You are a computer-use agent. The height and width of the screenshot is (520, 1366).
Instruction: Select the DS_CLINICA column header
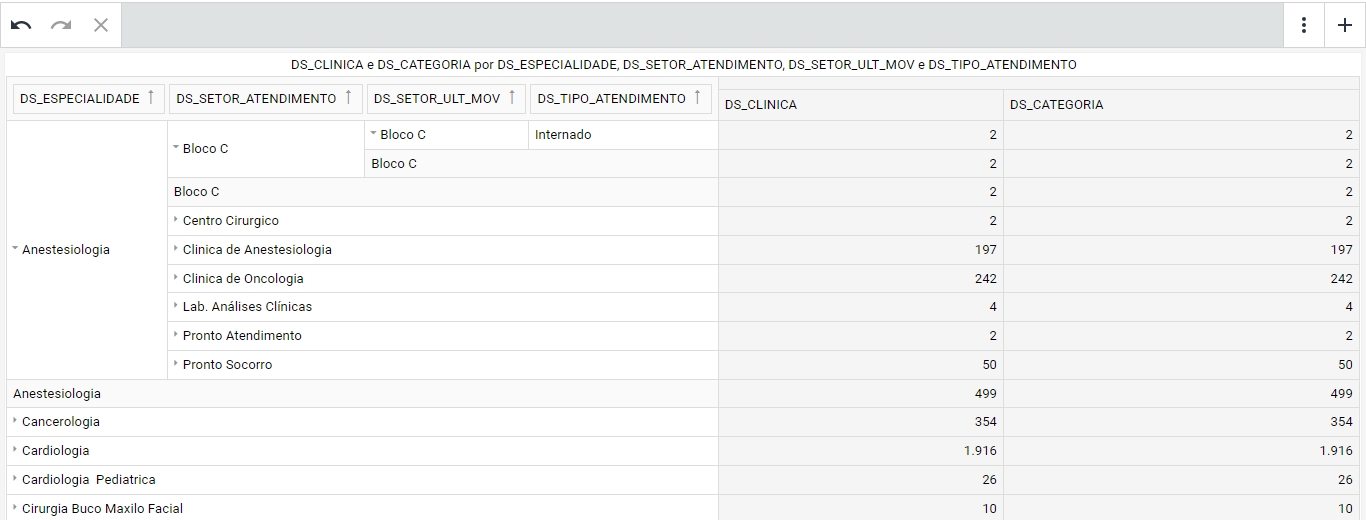tap(860, 105)
